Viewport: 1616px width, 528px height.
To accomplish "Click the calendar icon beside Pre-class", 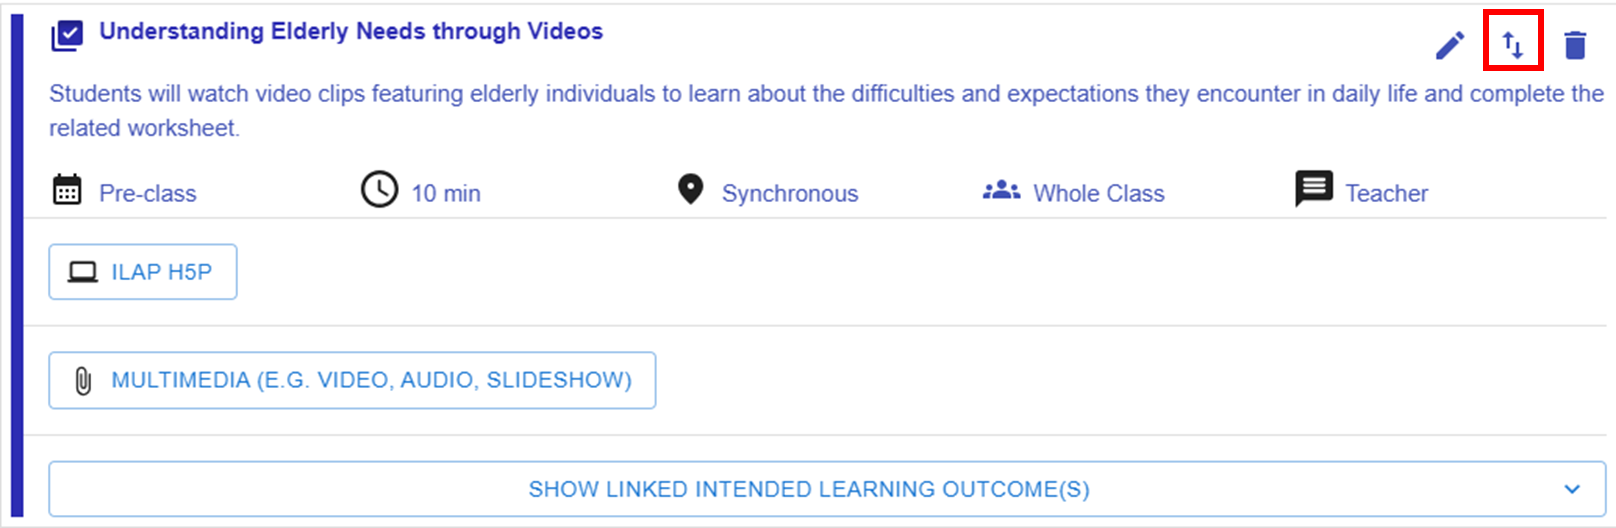I will pos(67,189).
